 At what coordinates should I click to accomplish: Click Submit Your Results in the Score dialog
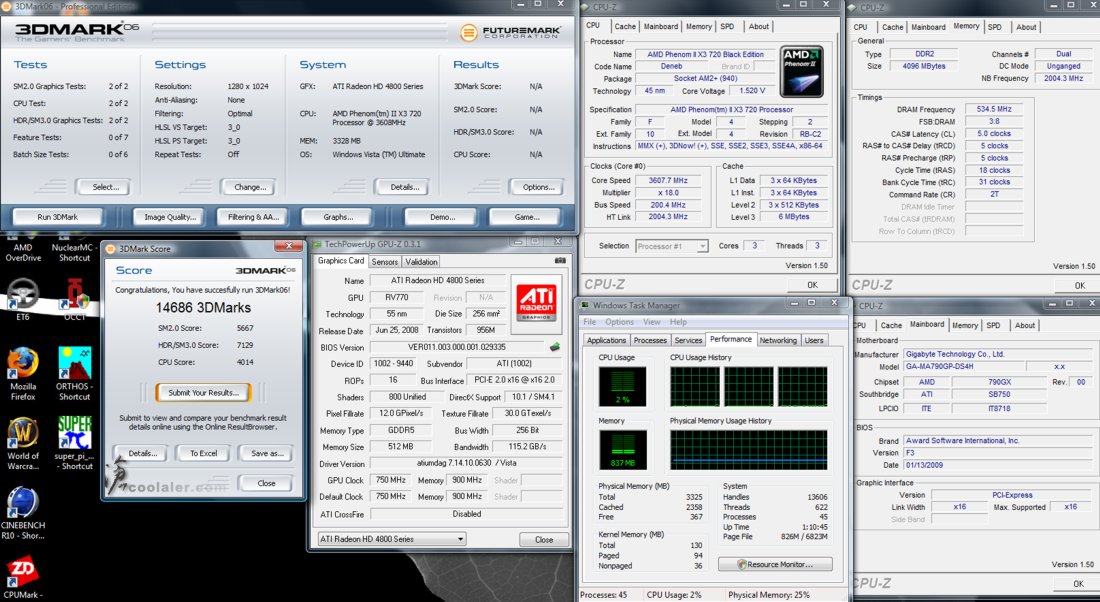pyautogui.click(x=203, y=392)
